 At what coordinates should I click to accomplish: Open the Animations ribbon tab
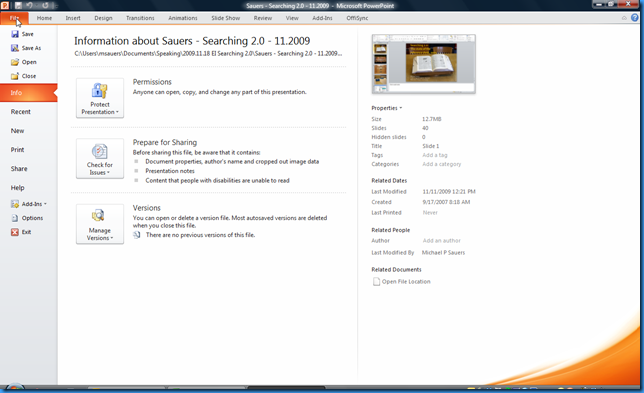point(183,18)
